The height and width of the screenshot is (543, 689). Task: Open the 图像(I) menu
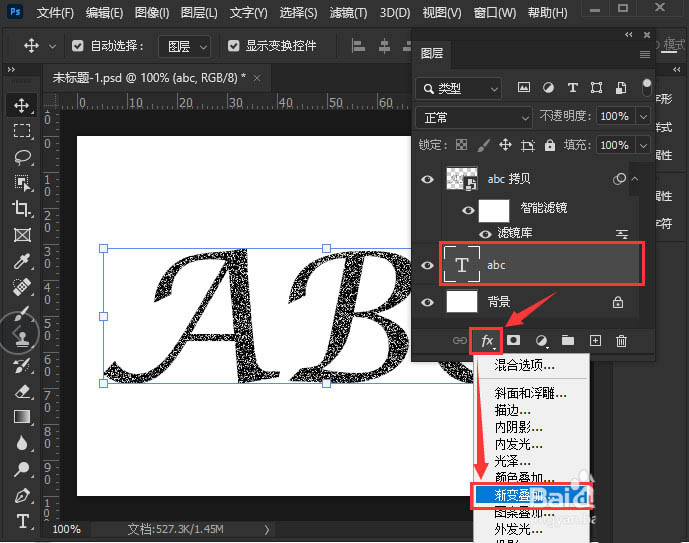(x=152, y=13)
